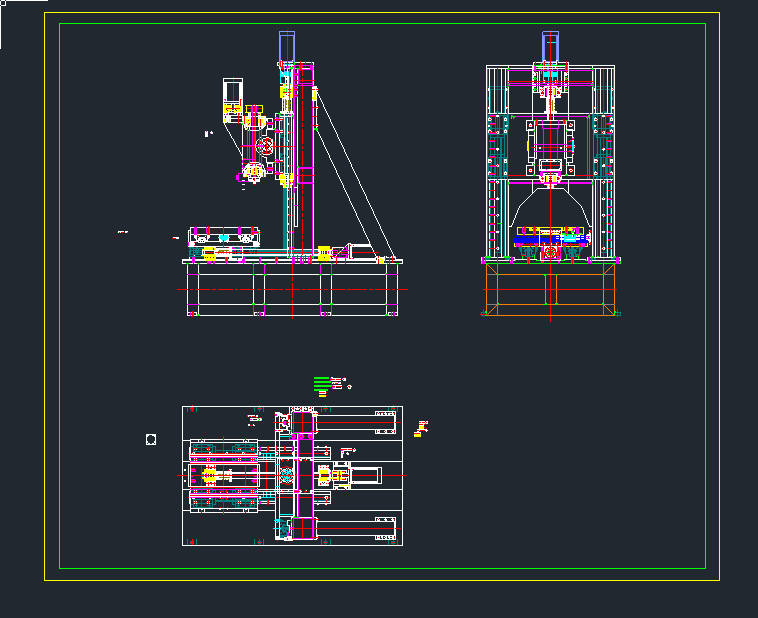This screenshot has width=758, height=618.
Task: Click the green stacked bars above plan view
Action: tap(321, 383)
